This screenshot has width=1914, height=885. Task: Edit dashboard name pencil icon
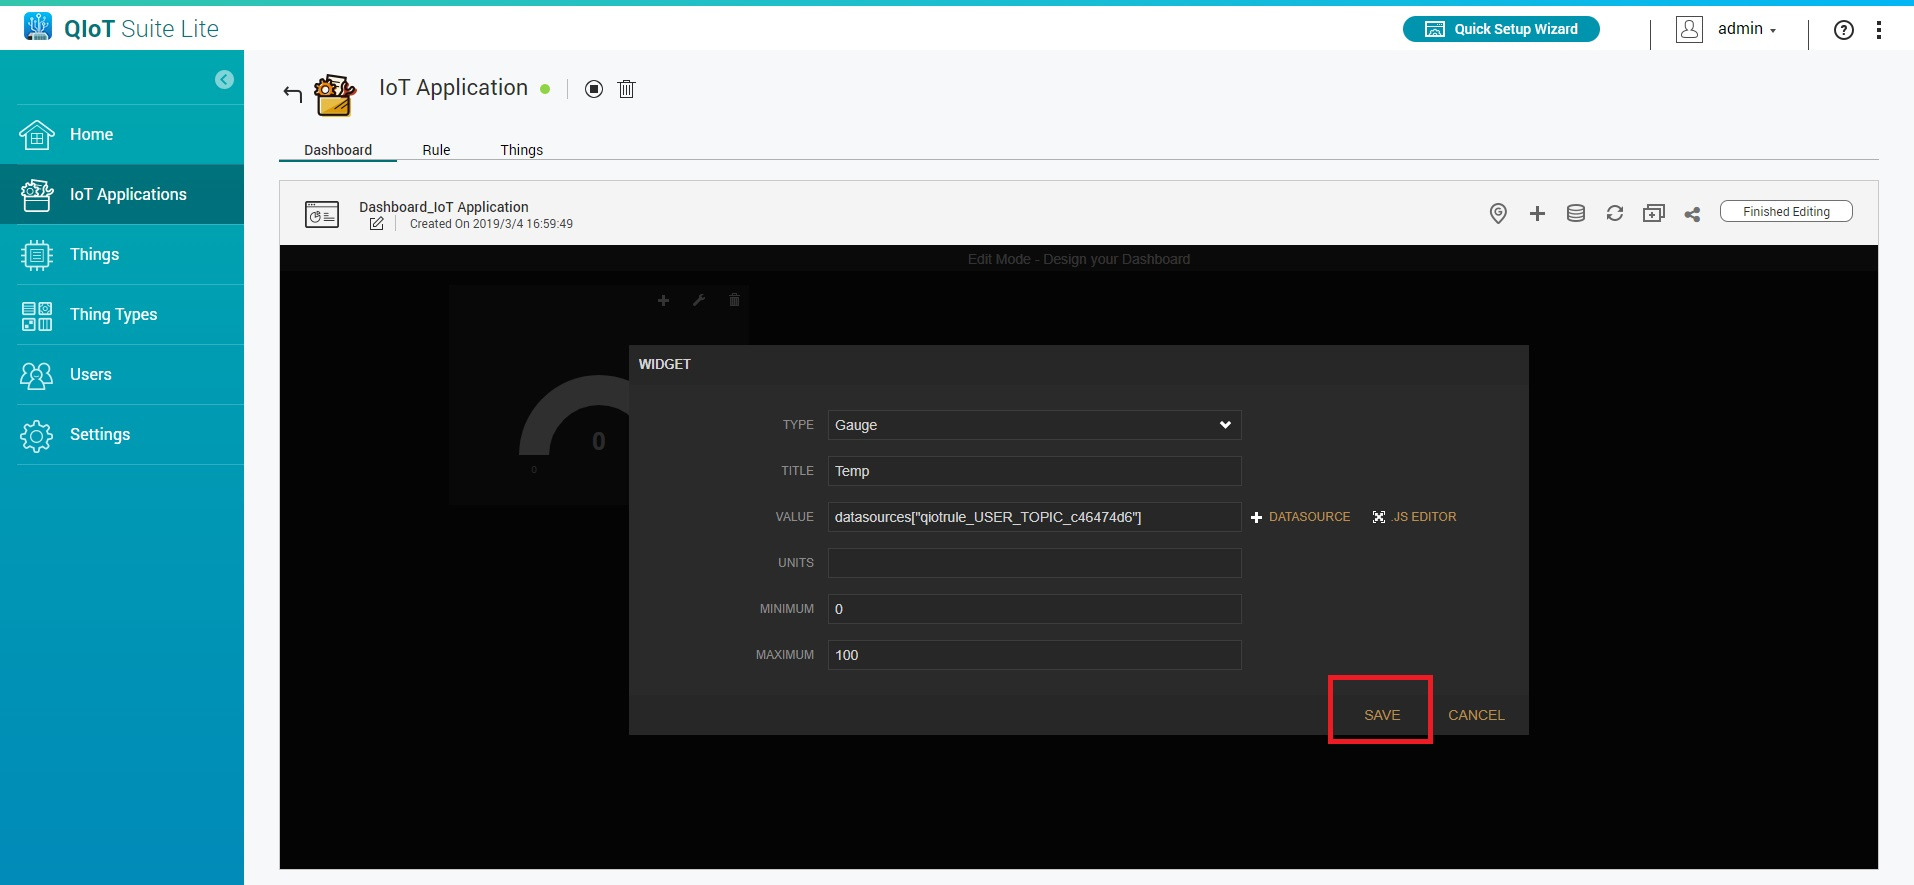[376, 224]
